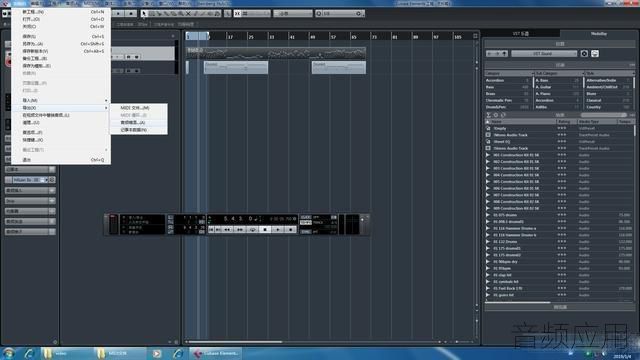
Task: Toggle the TEMPO track button on transport
Action: pos(306,222)
